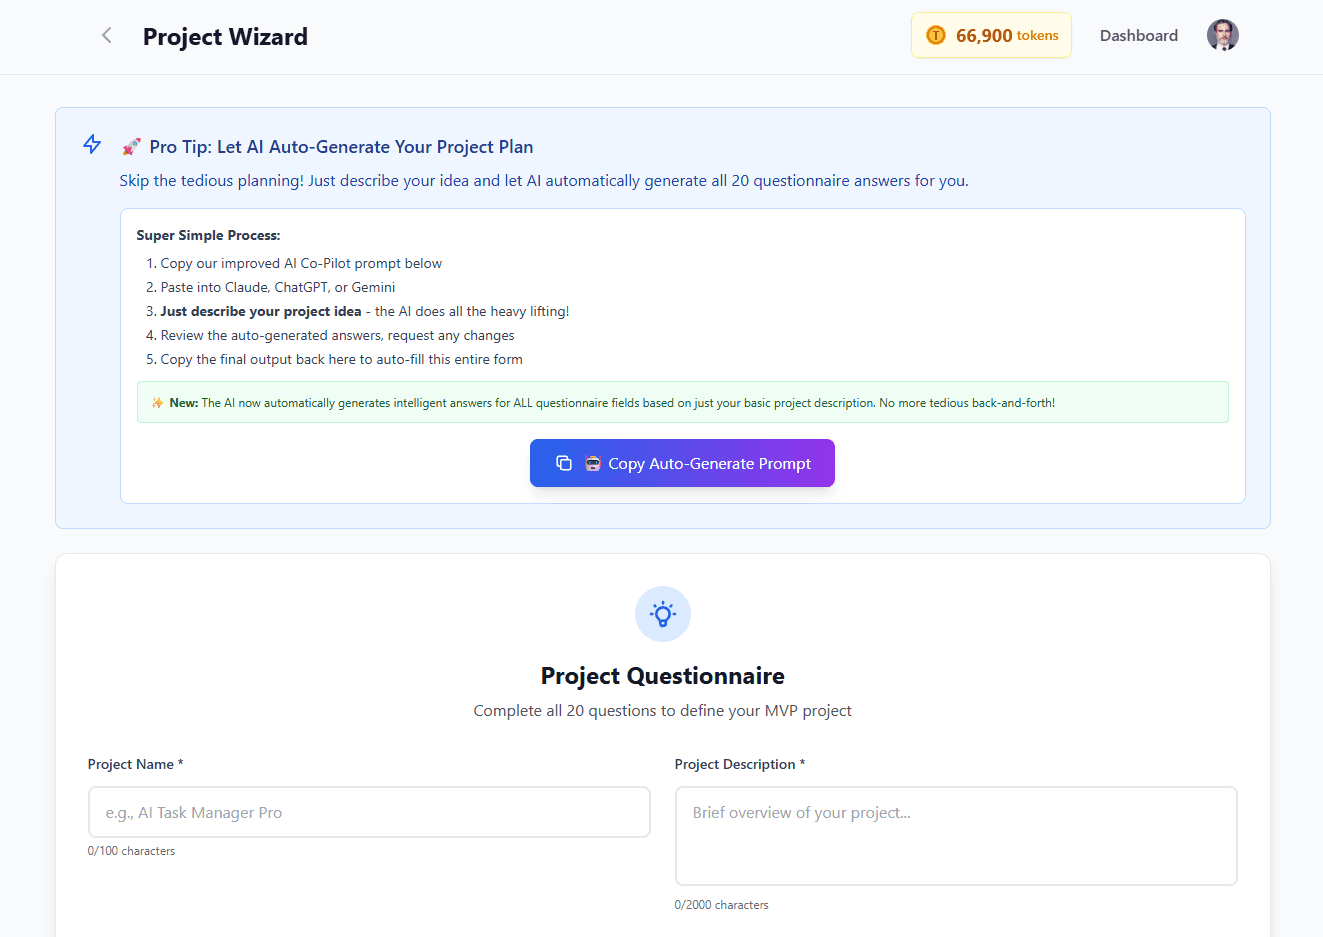This screenshot has height=937, width=1323.
Task: Click the rocket emoji beside Pro Tip
Action: pos(131,147)
